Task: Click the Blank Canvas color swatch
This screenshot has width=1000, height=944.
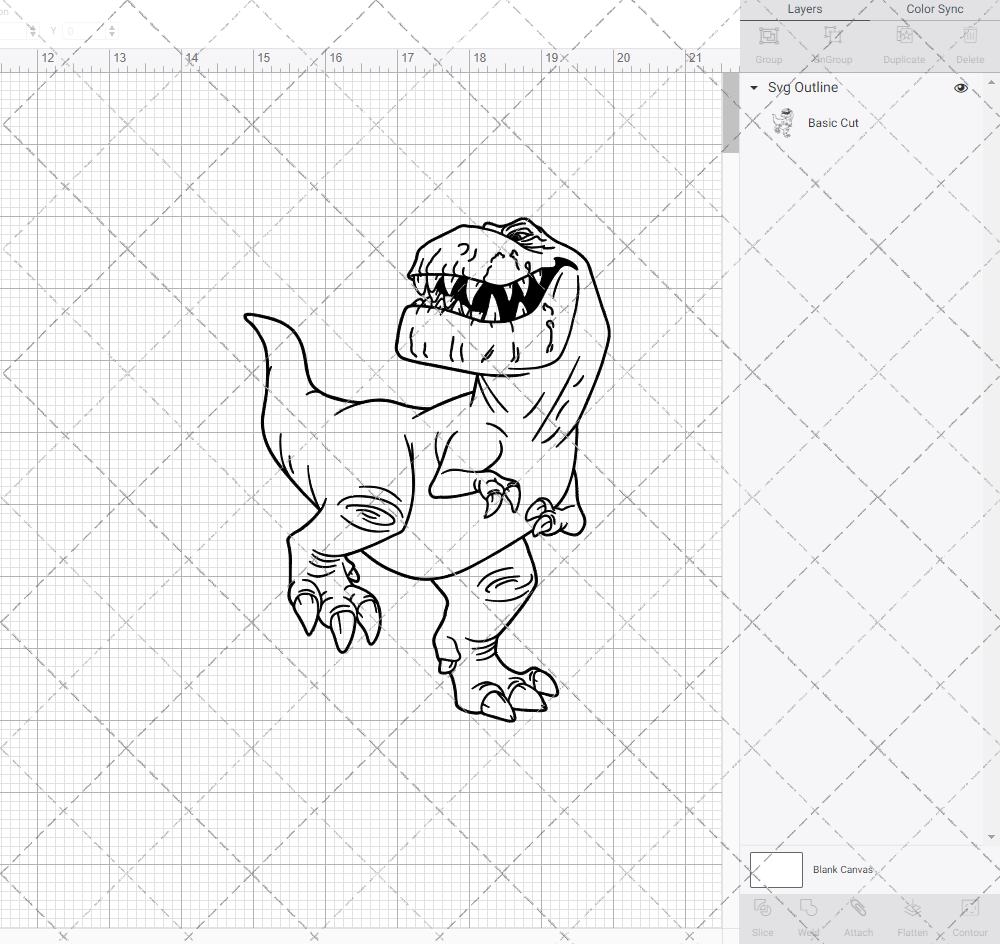Action: pyautogui.click(x=775, y=869)
